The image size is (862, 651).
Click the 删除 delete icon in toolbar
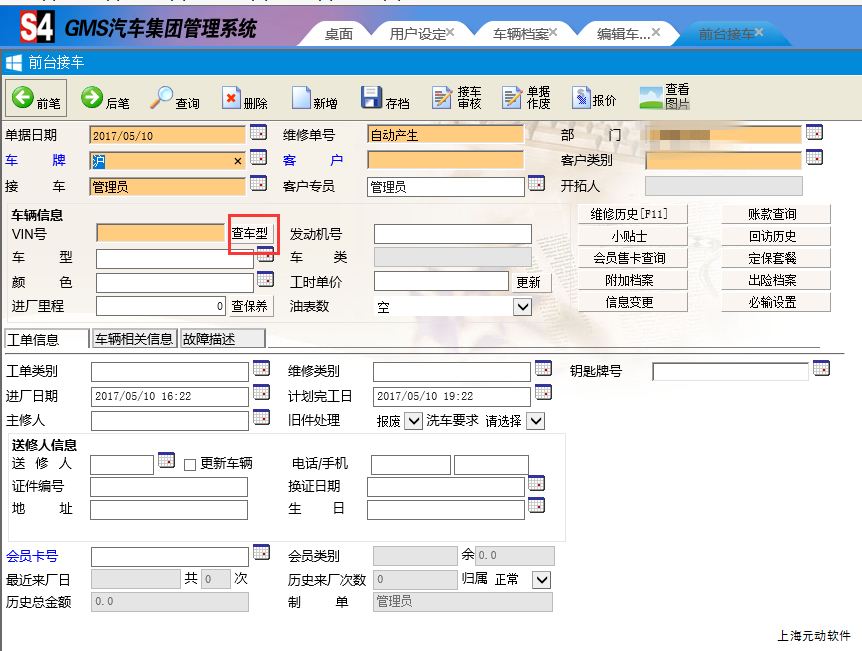[231, 98]
